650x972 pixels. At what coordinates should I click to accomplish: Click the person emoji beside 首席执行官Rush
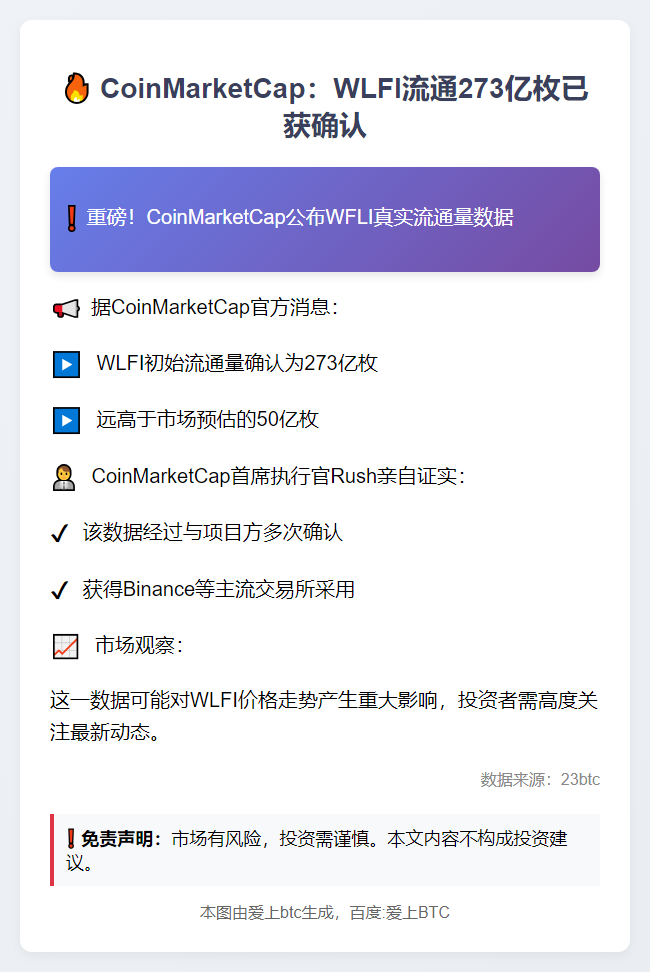pos(64,477)
